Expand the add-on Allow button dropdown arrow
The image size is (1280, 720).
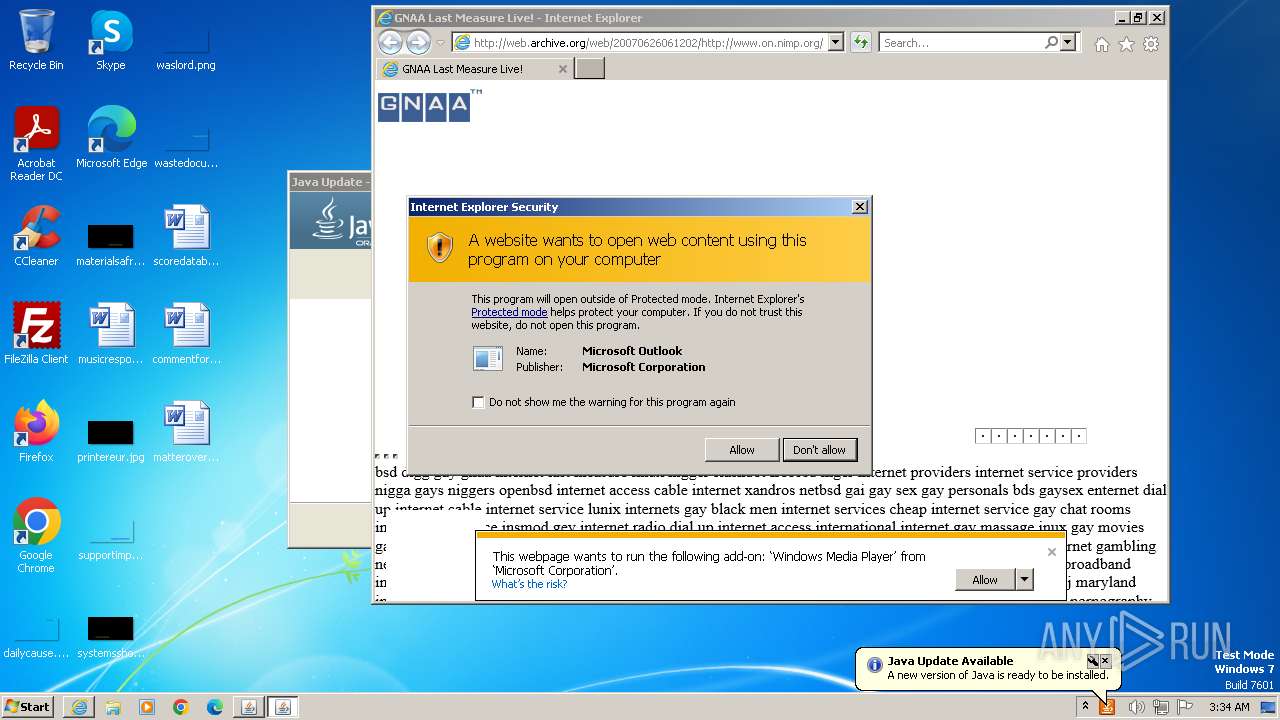[1023, 580]
